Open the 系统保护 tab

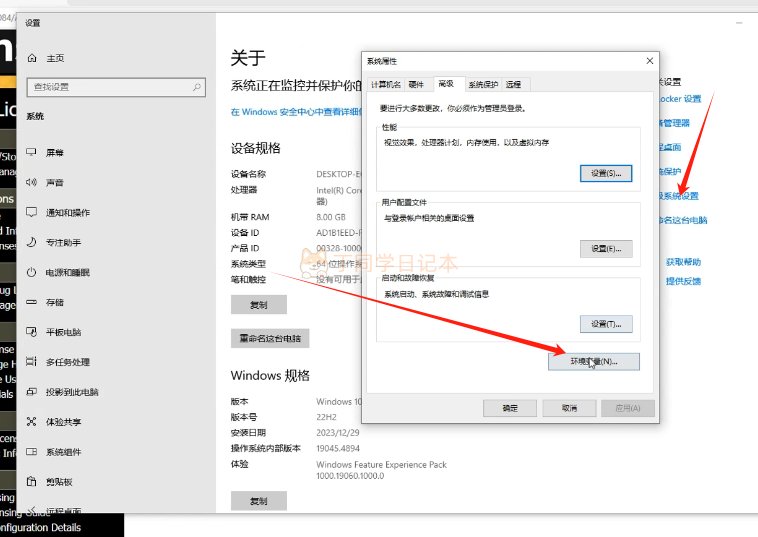[483, 85]
